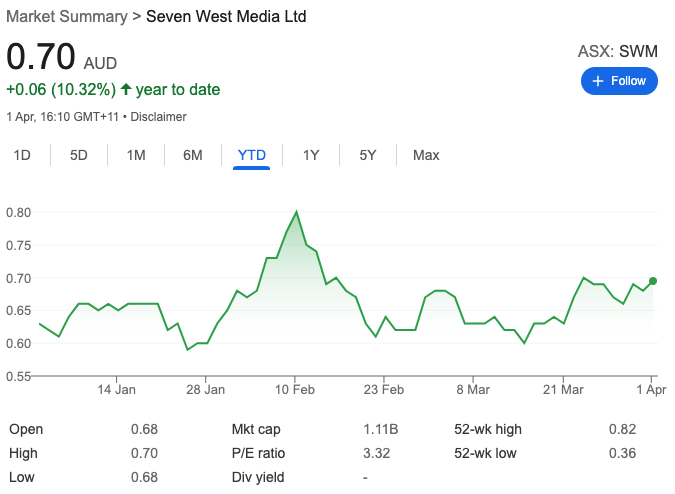Click the green dot marking the current price

tap(653, 281)
